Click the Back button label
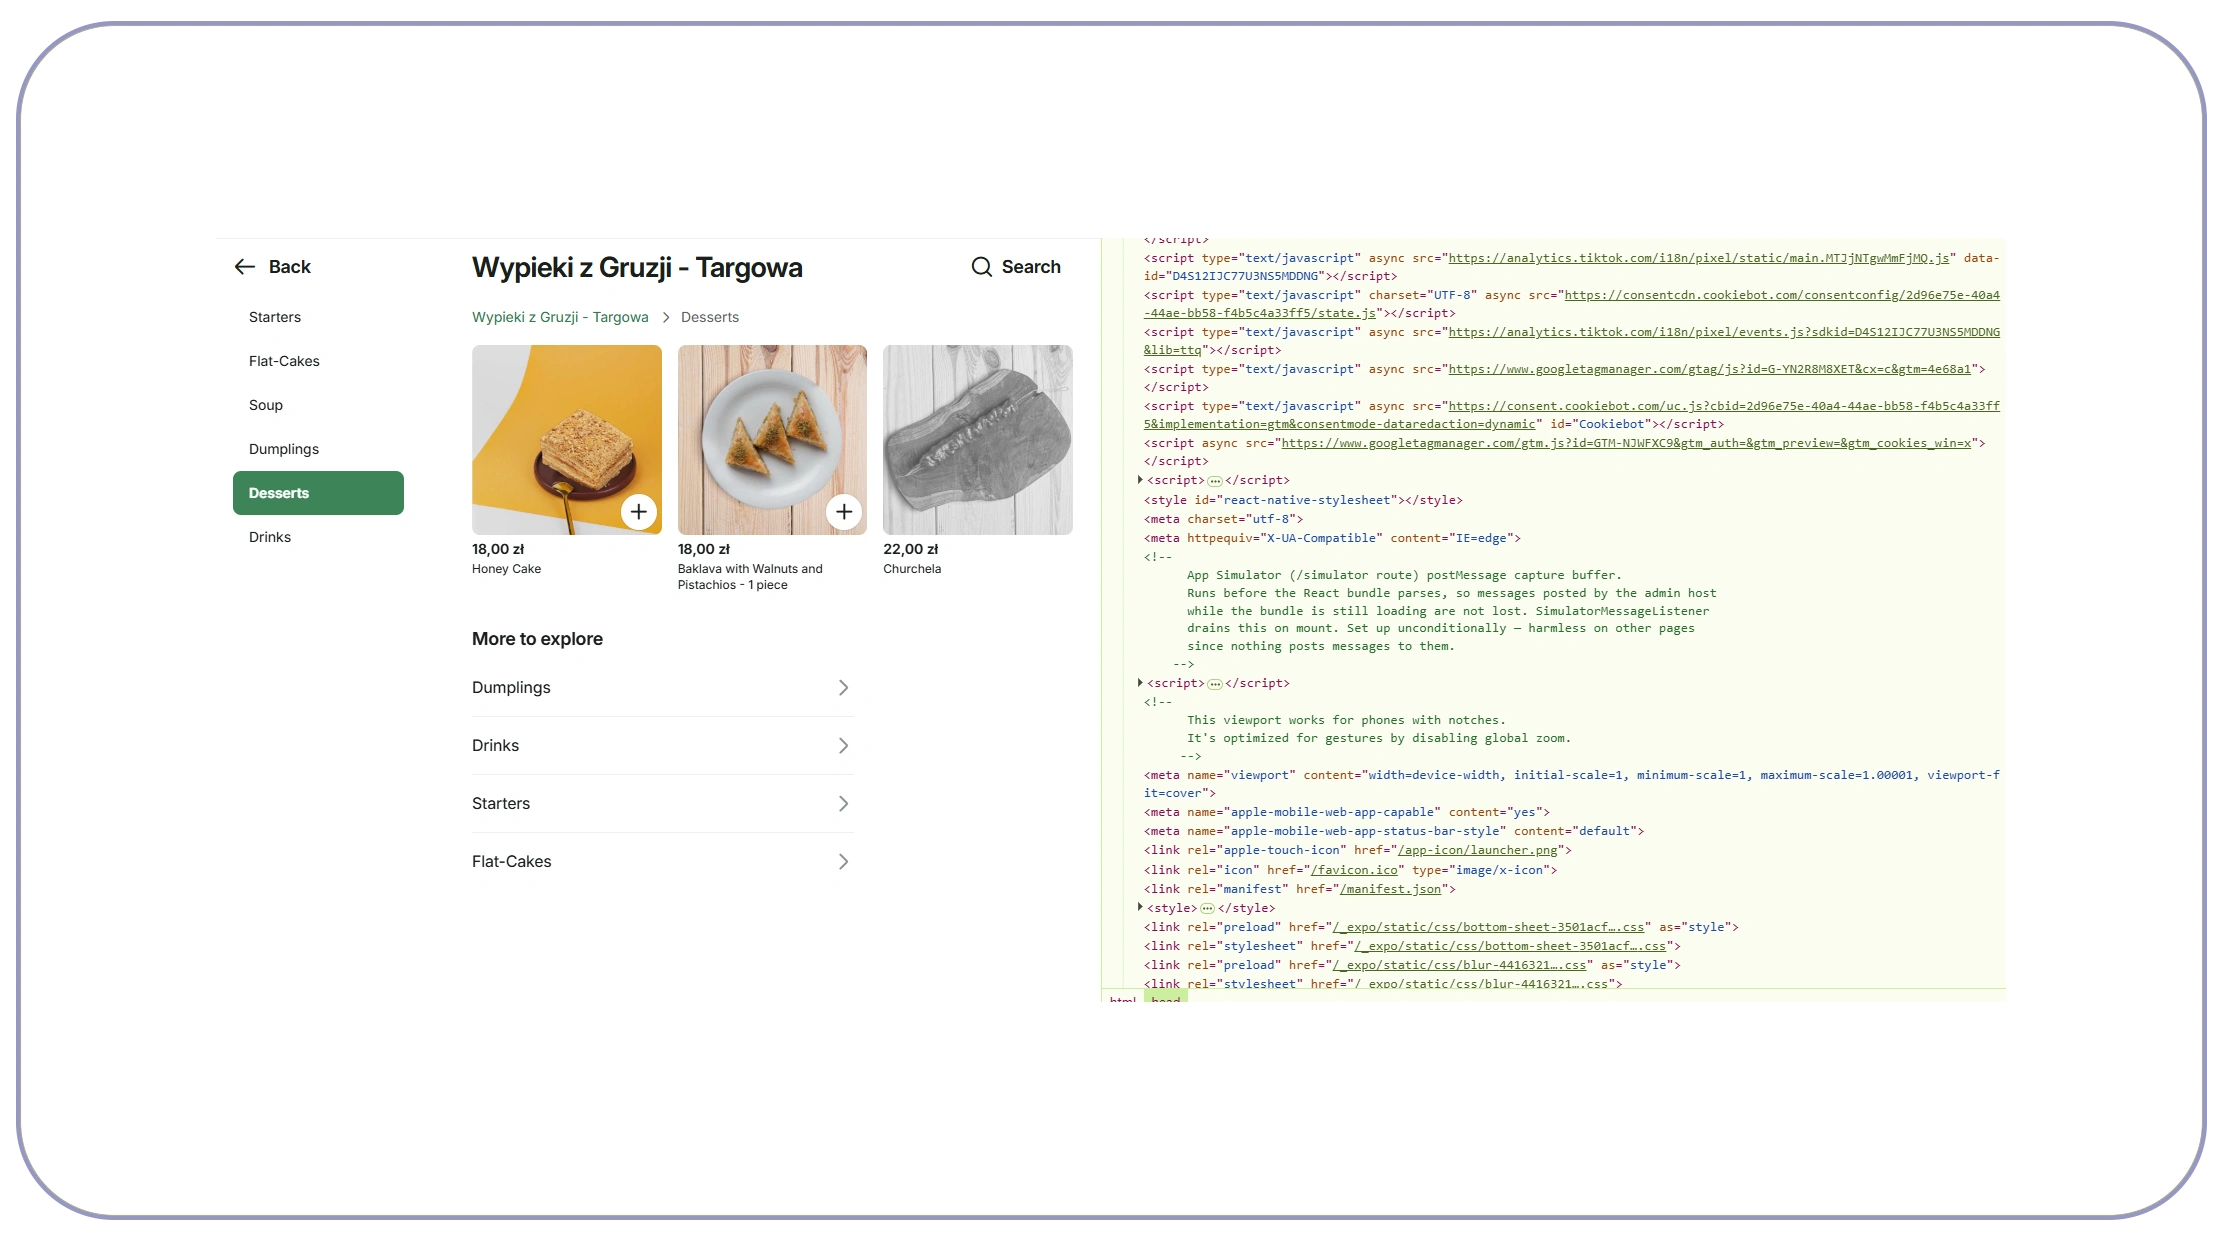 point(290,267)
